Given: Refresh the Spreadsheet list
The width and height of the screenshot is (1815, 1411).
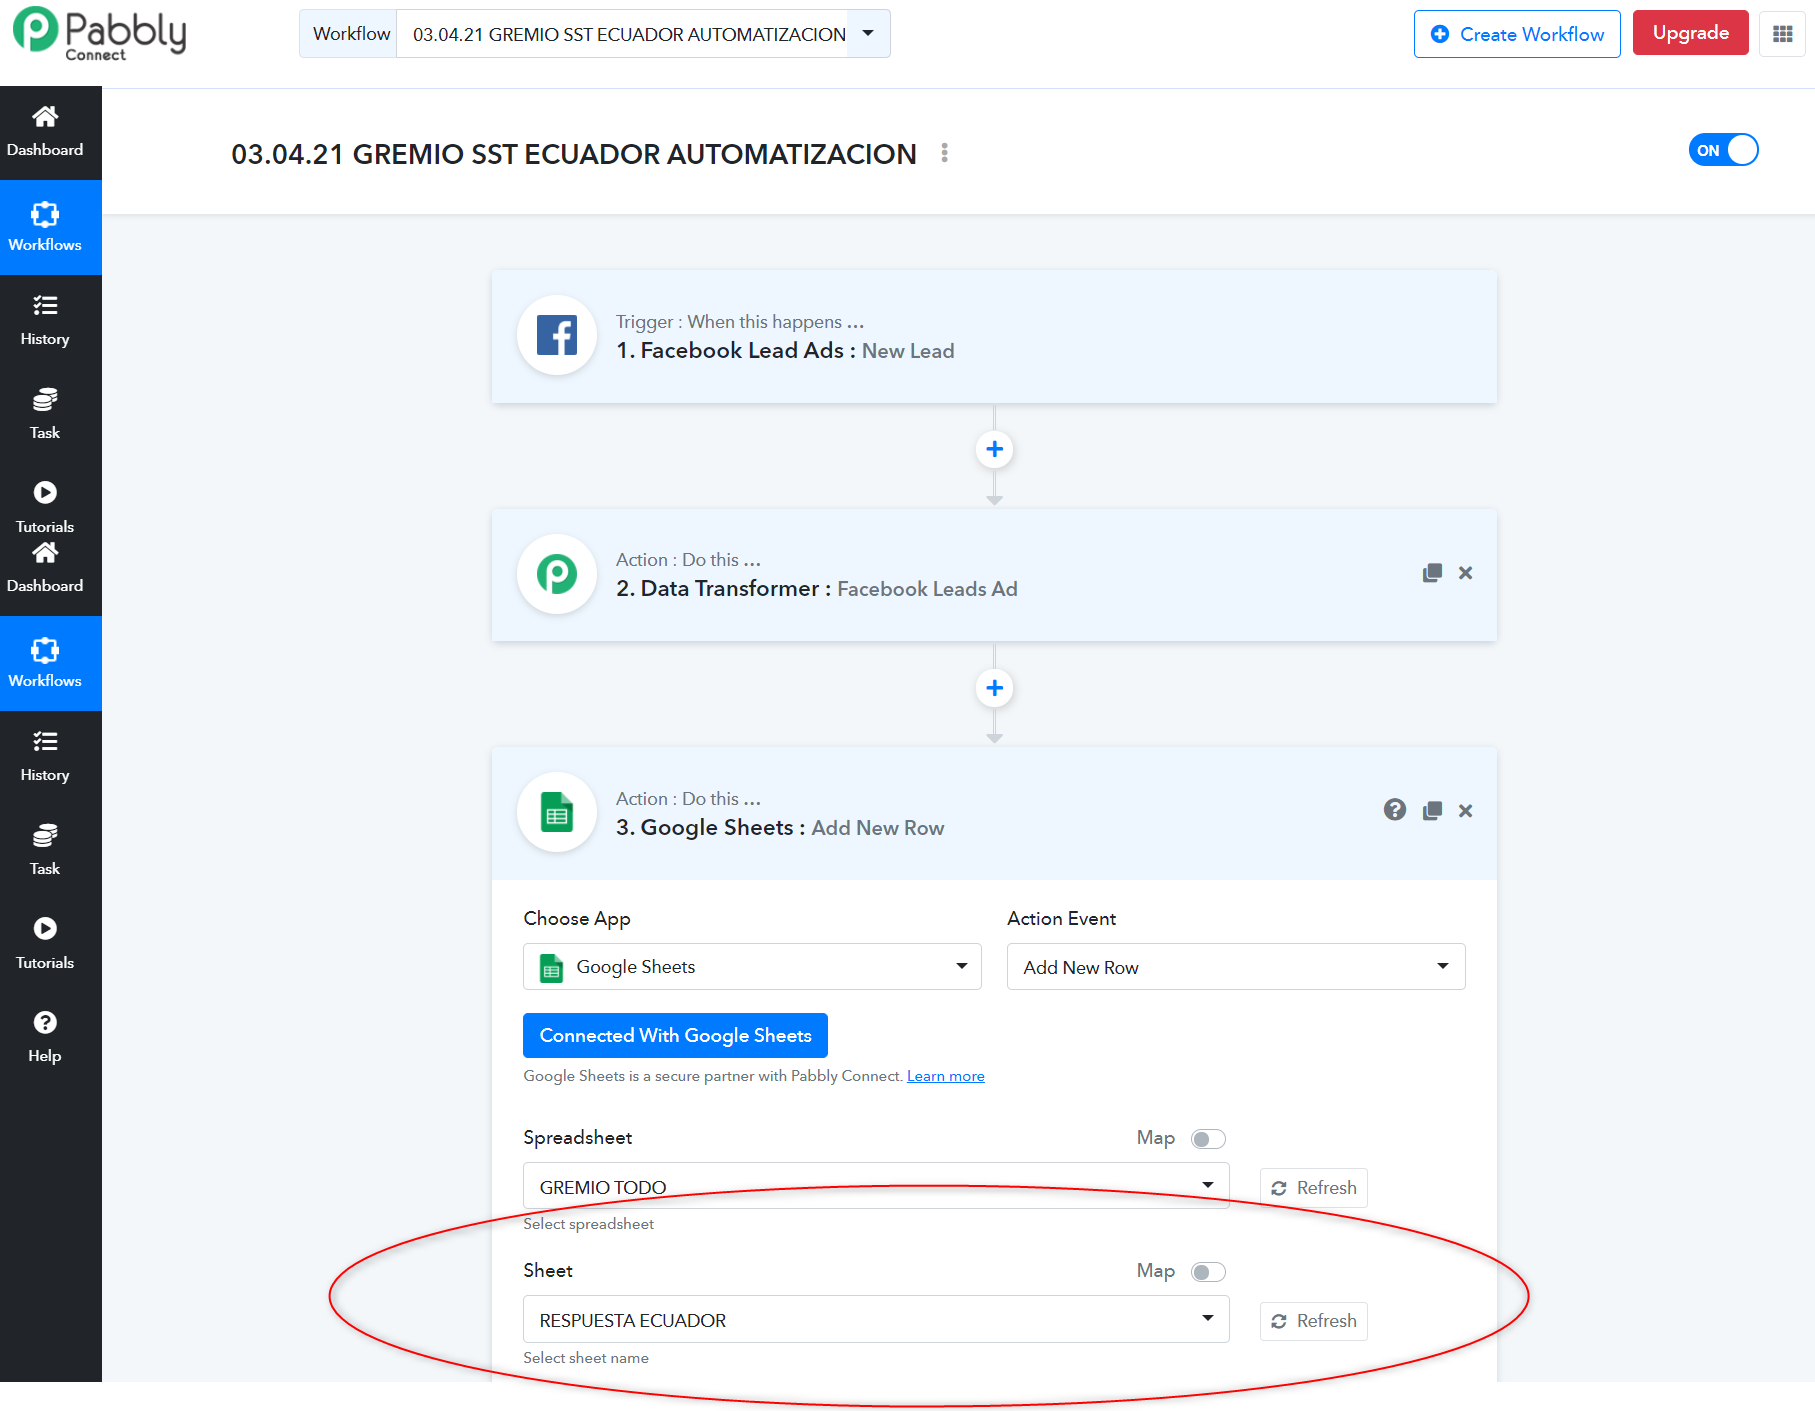Looking at the screenshot, I should [1314, 1188].
